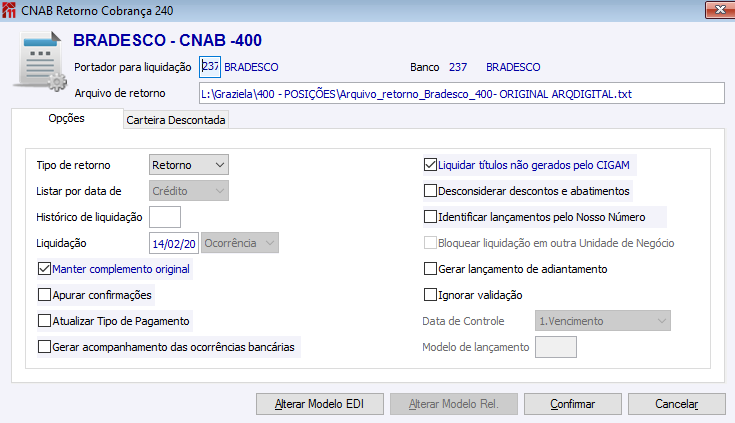Click the Alterar Modelo EDI button

[x=320, y=404]
